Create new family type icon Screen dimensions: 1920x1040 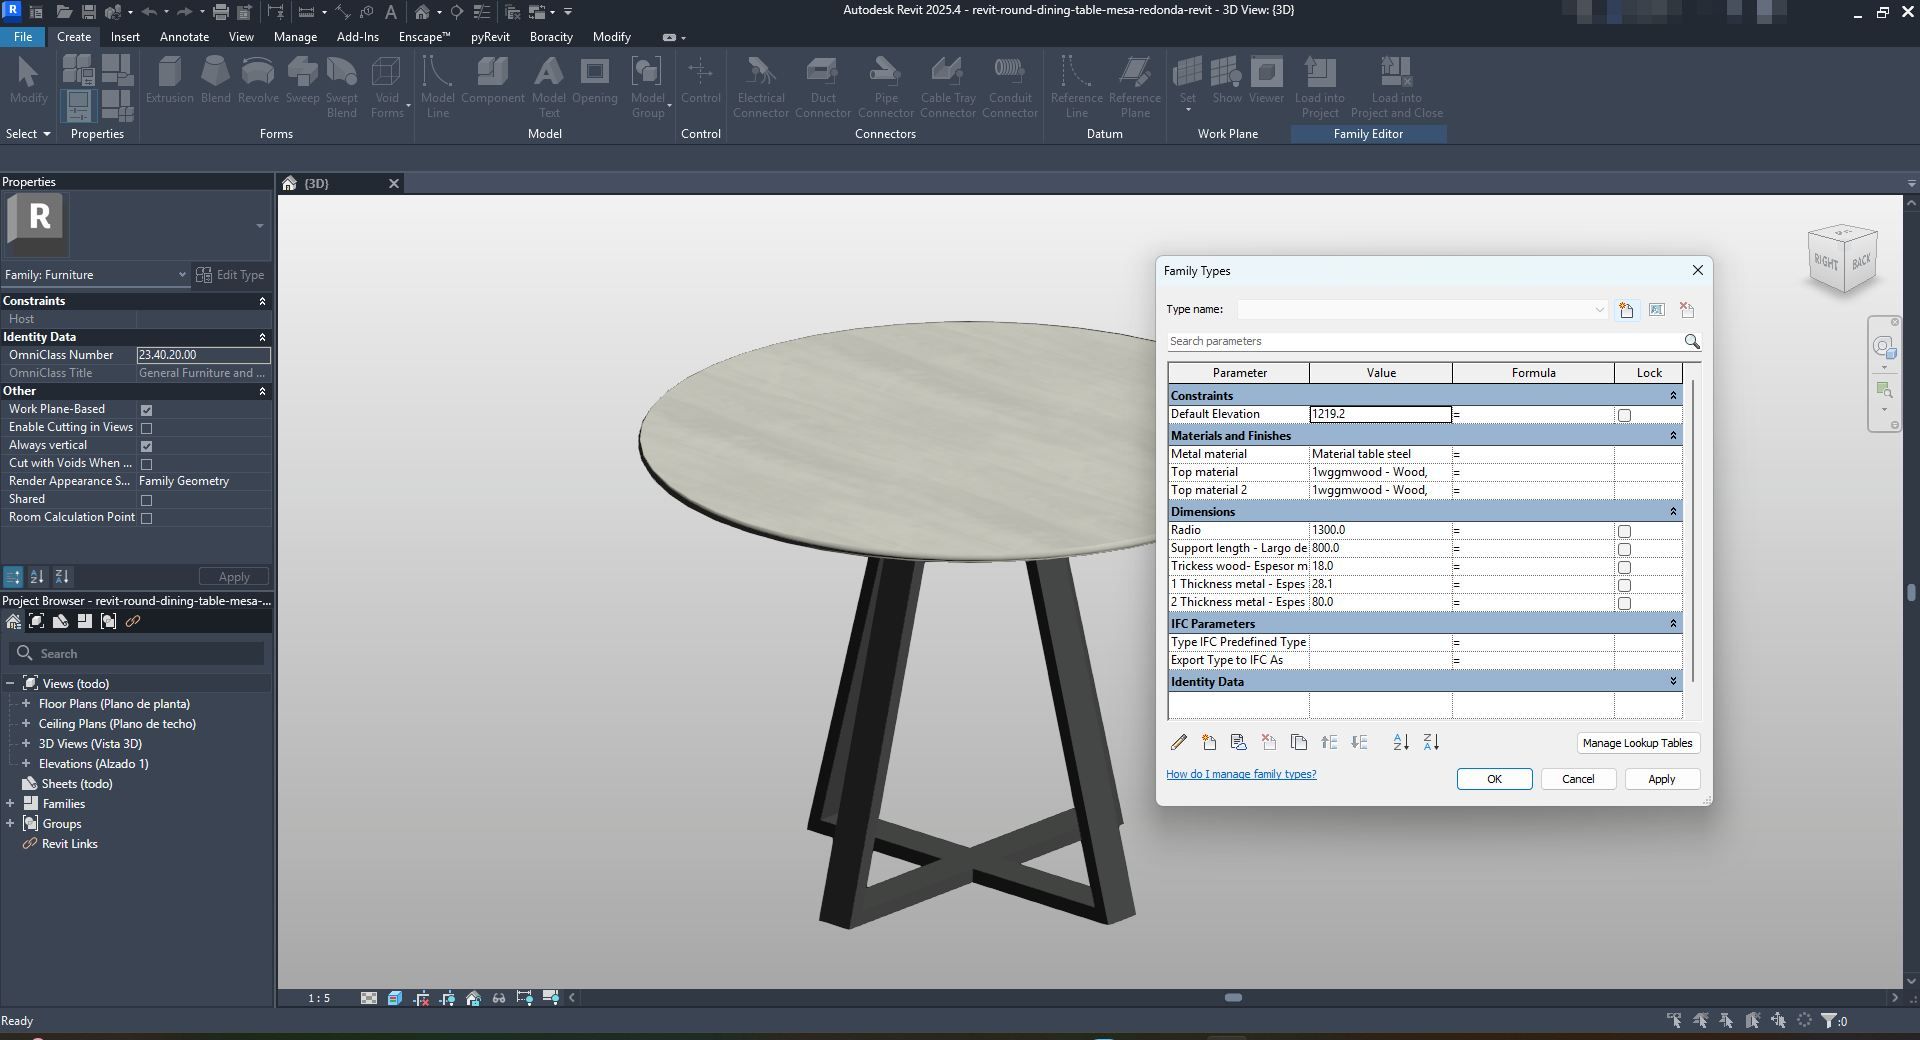click(x=1626, y=310)
